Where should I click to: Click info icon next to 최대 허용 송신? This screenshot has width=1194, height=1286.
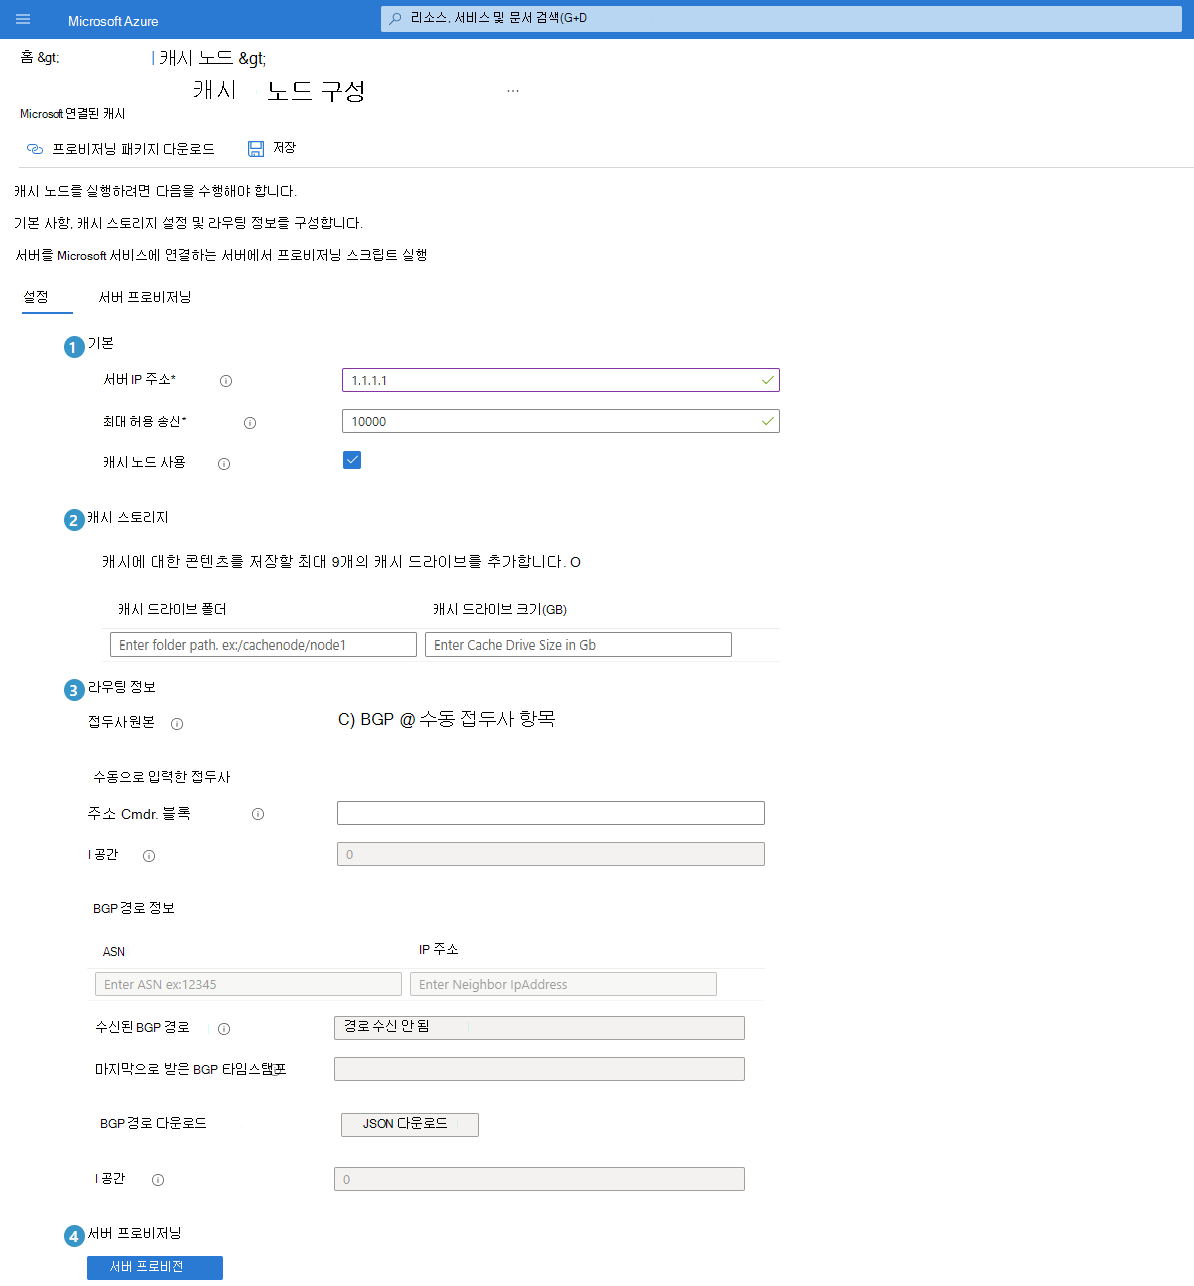click(x=250, y=423)
